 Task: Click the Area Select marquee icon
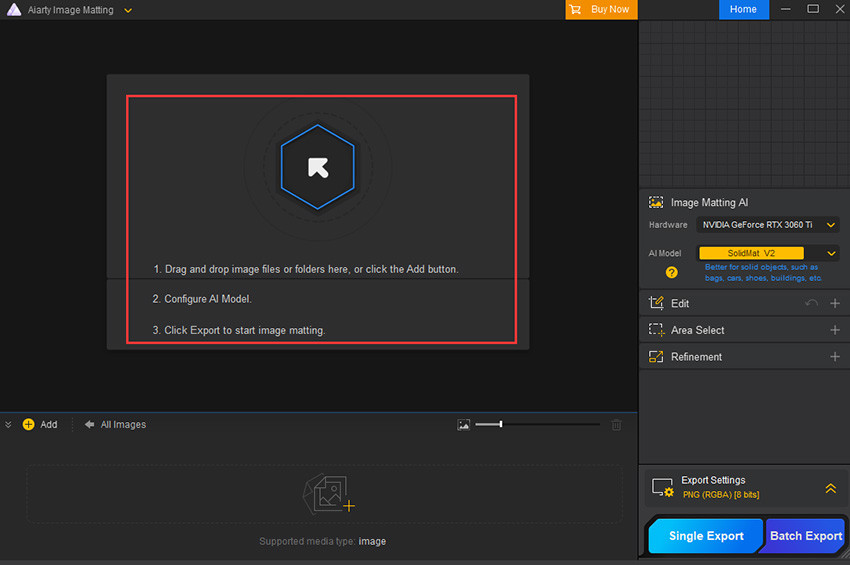tap(656, 330)
